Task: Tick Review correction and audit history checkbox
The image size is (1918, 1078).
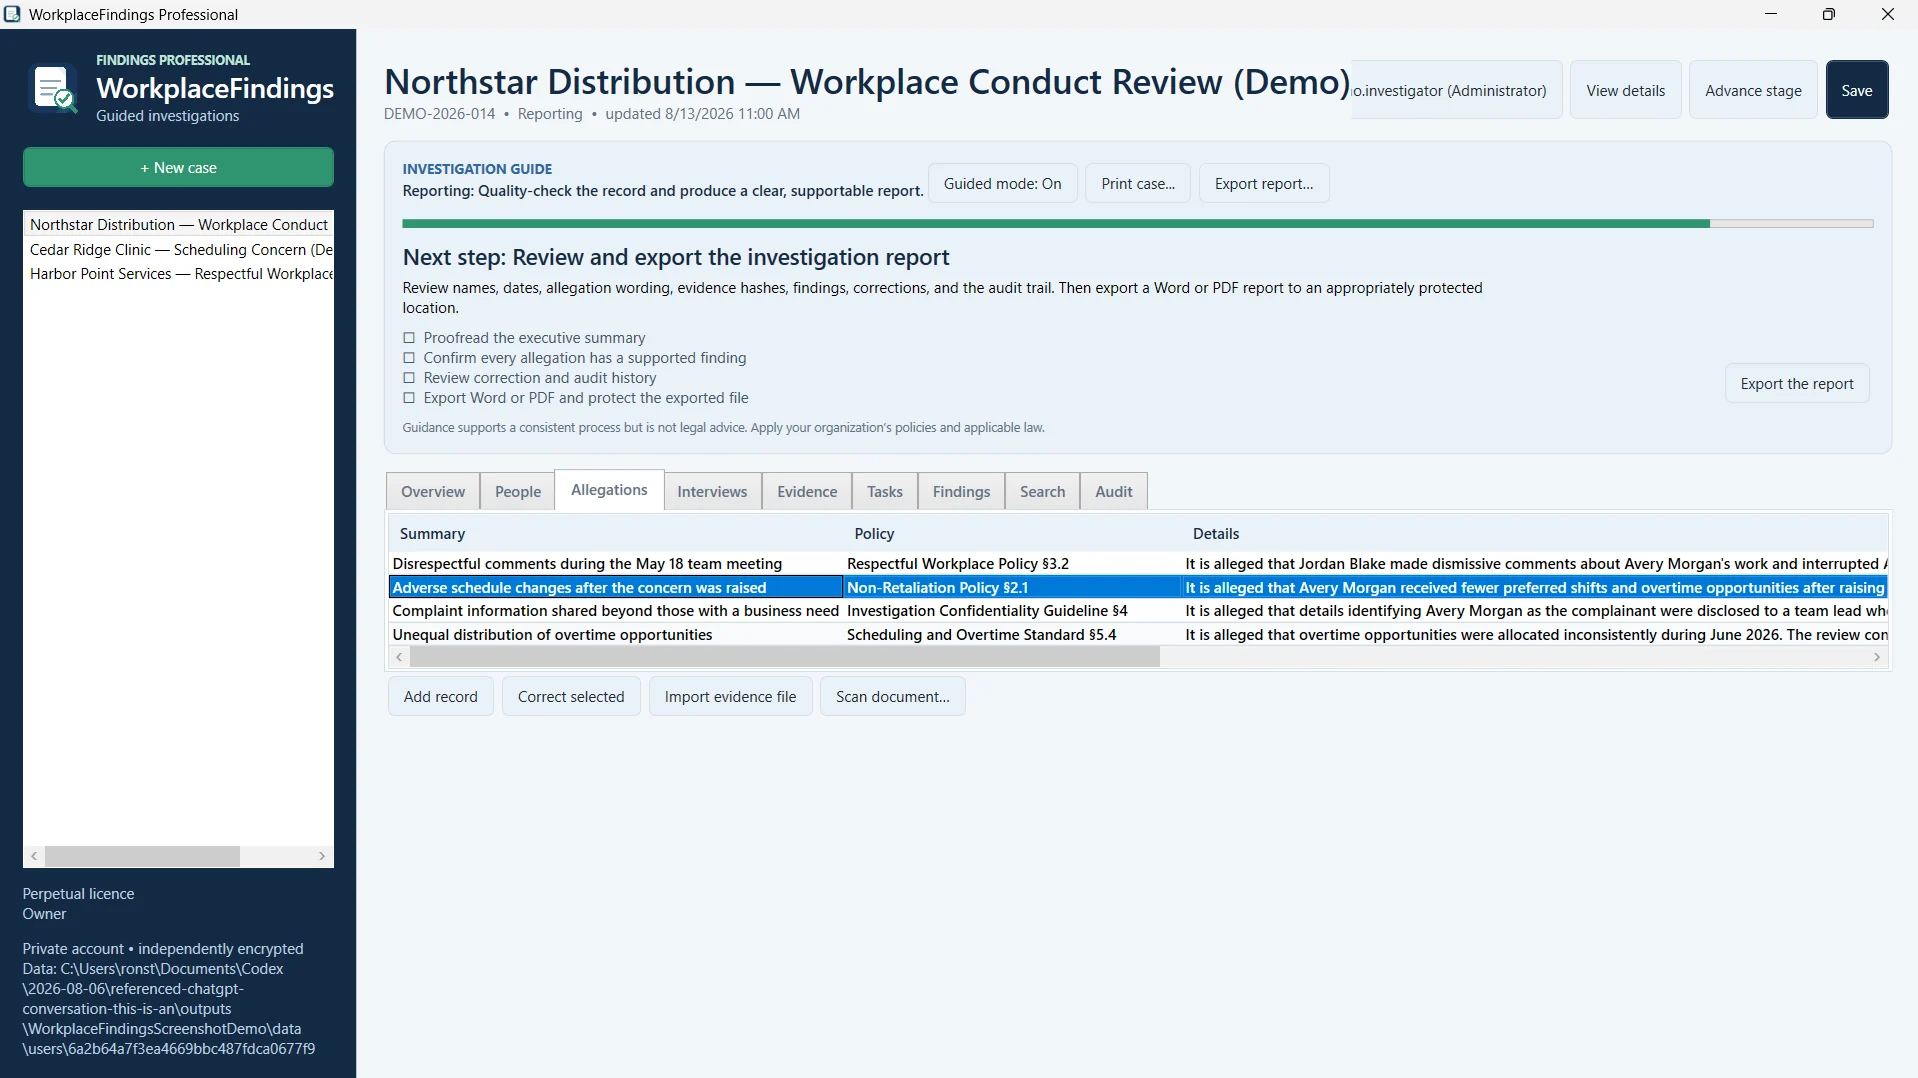Action: pyautogui.click(x=408, y=378)
